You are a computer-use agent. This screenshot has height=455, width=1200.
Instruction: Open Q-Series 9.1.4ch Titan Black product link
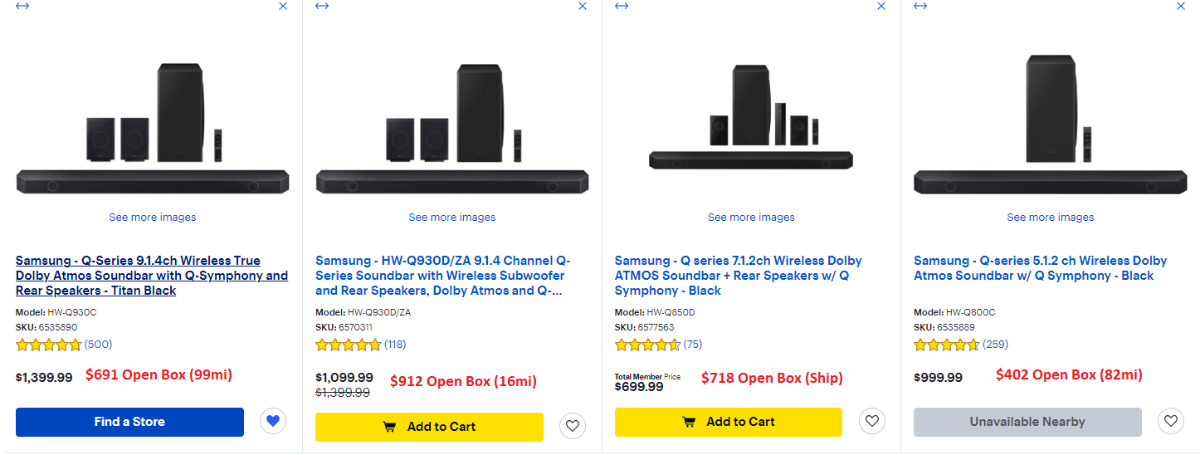pos(151,276)
